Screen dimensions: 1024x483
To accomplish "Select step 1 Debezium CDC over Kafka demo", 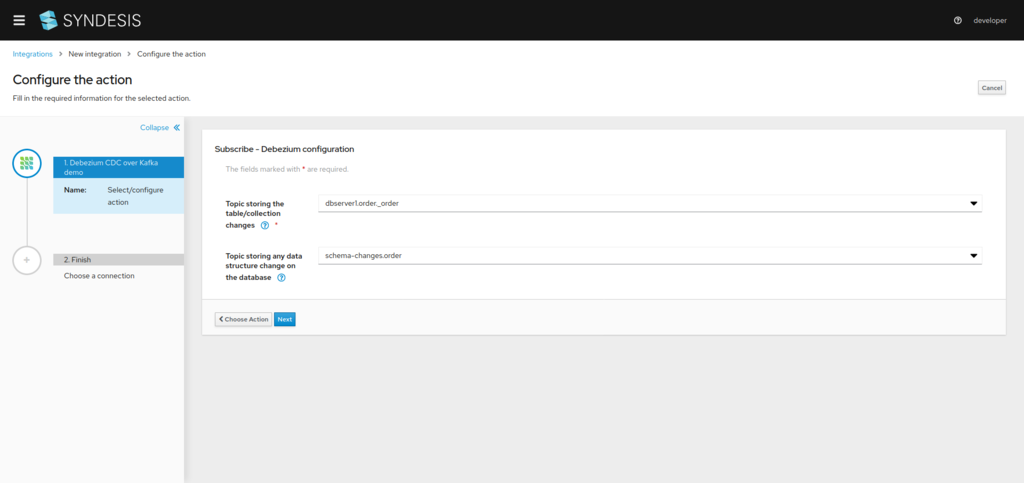I will [x=118, y=167].
